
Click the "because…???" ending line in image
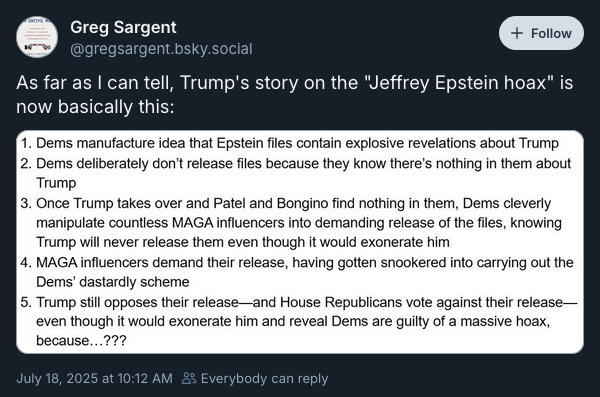tap(81, 340)
